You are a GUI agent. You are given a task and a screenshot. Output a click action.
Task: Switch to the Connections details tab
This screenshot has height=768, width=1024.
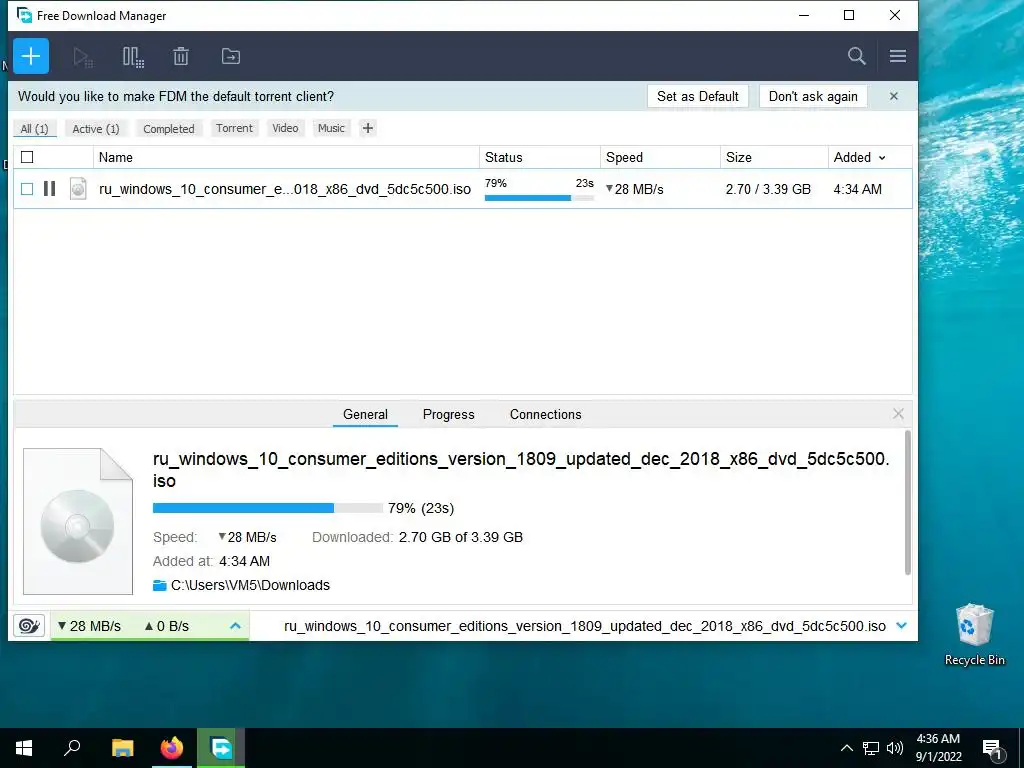coord(545,414)
